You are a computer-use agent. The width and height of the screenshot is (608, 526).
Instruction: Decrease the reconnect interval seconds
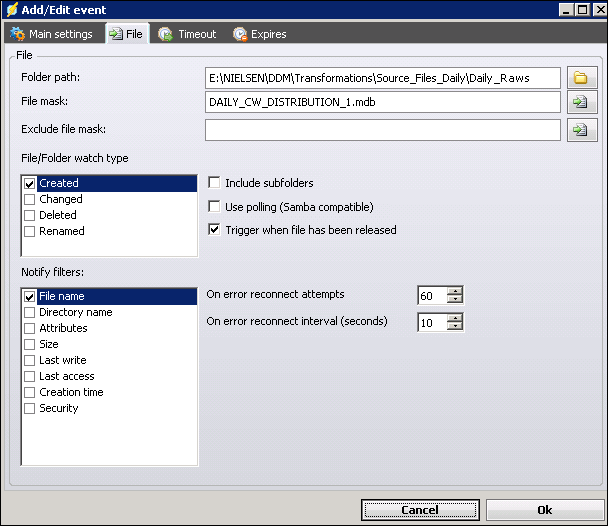pyautogui.click(x=456, y=327)
